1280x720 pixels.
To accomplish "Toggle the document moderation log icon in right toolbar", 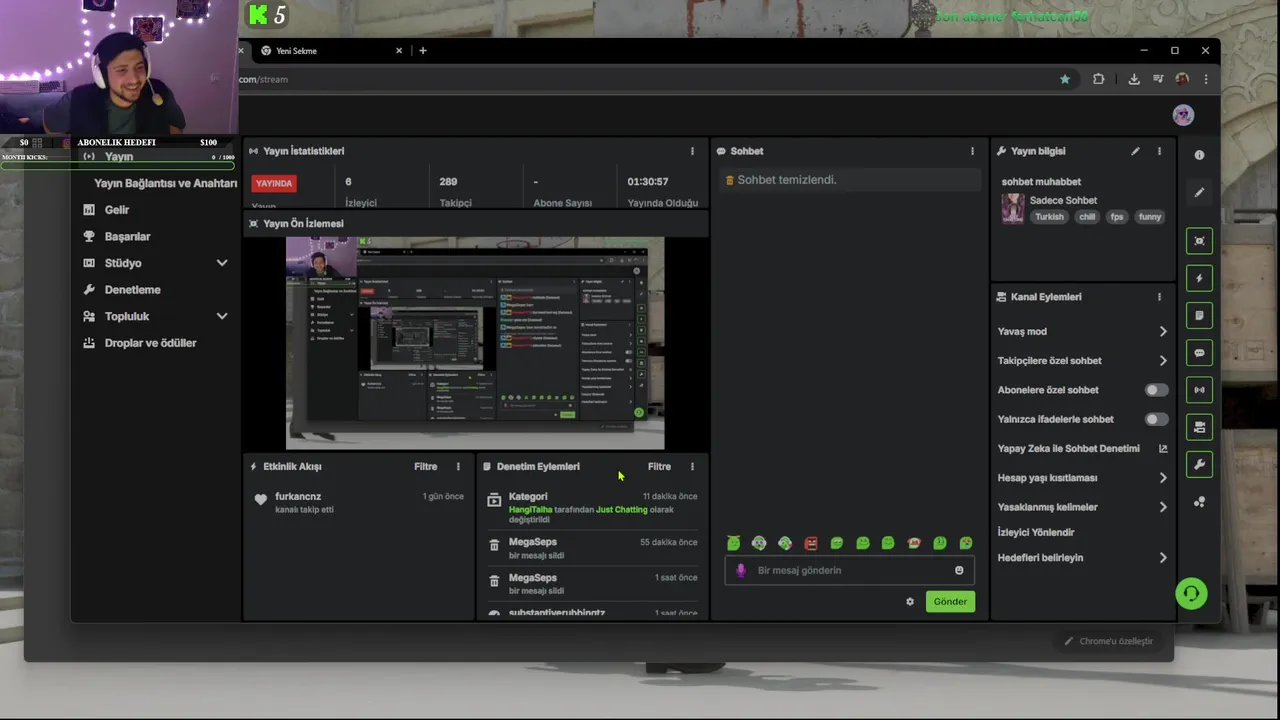I will coord(1199,315).
